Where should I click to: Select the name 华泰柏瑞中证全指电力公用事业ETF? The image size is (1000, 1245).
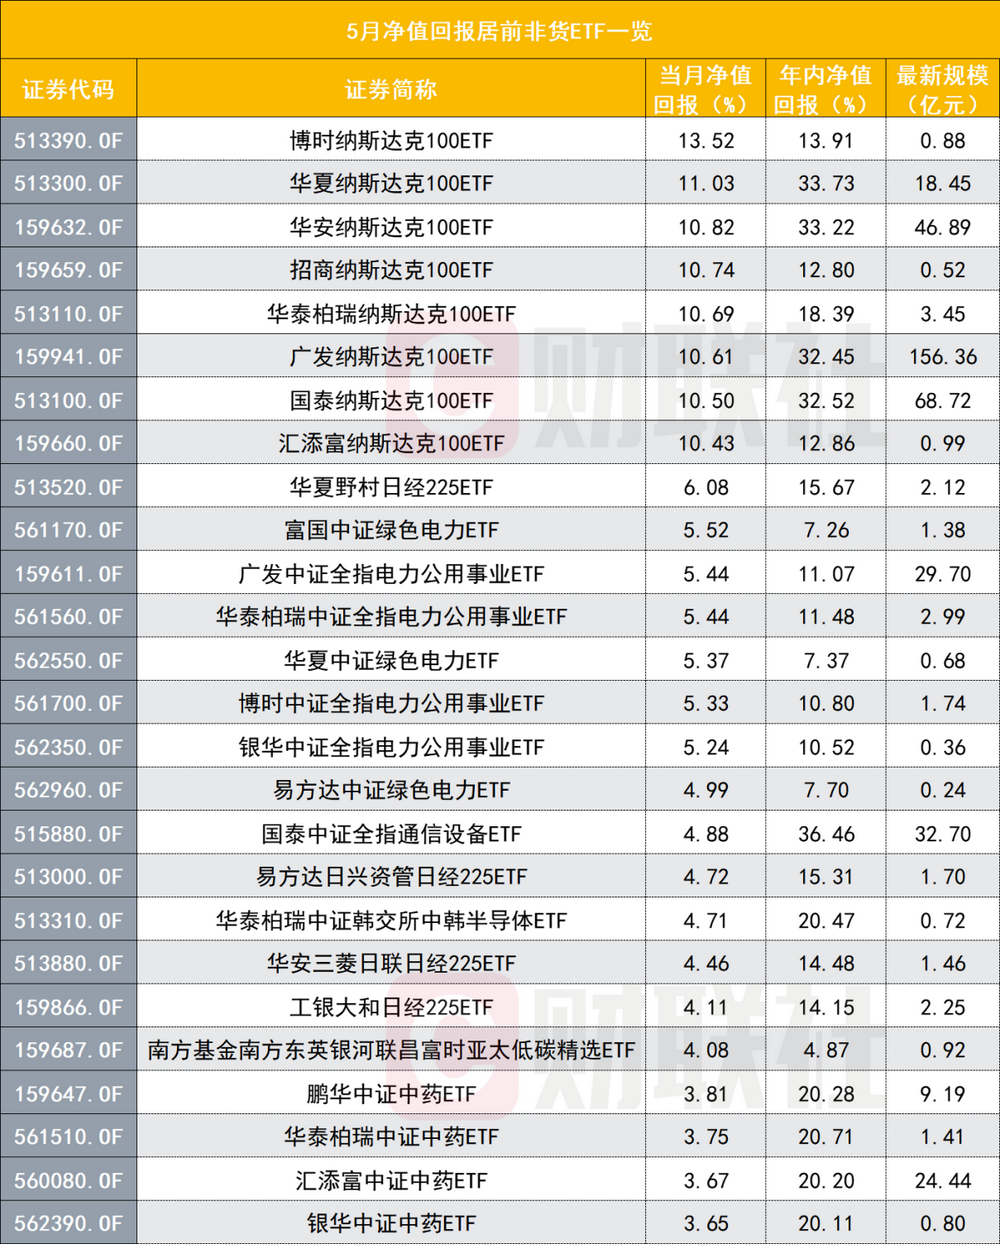(x=391, y=617)
